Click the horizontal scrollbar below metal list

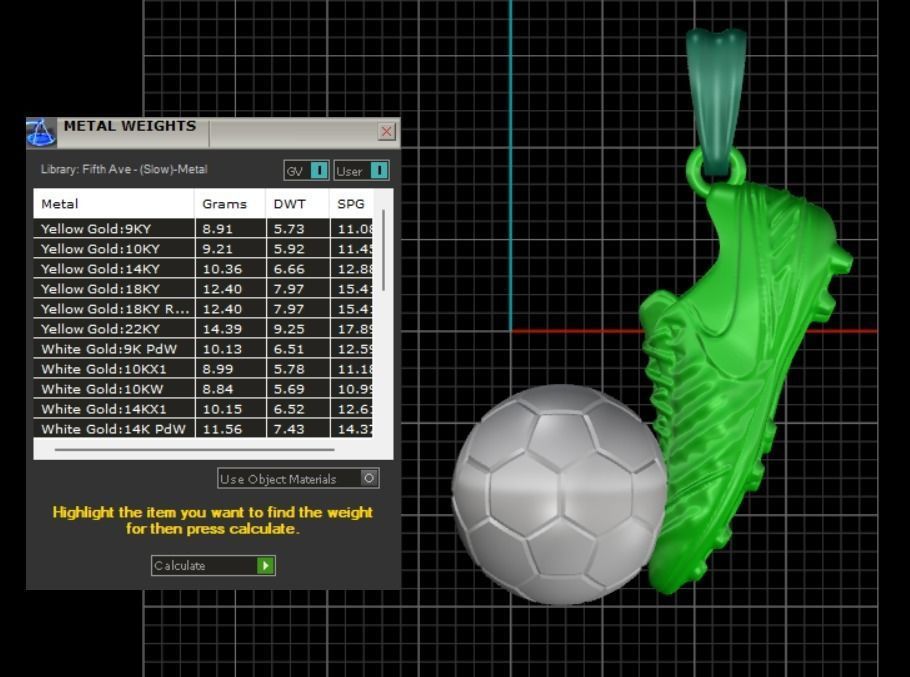(x=194, y=449)
